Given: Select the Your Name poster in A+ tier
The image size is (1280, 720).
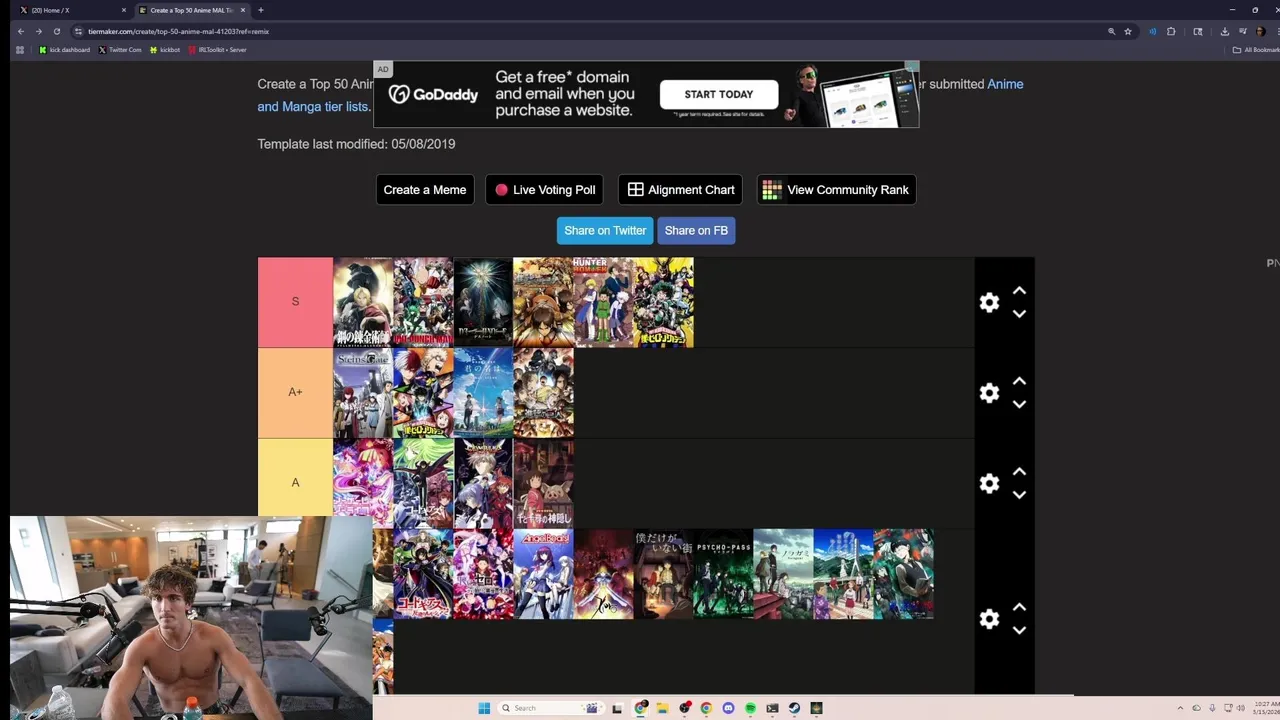Looking at the screenshot, I should [483, 393].
